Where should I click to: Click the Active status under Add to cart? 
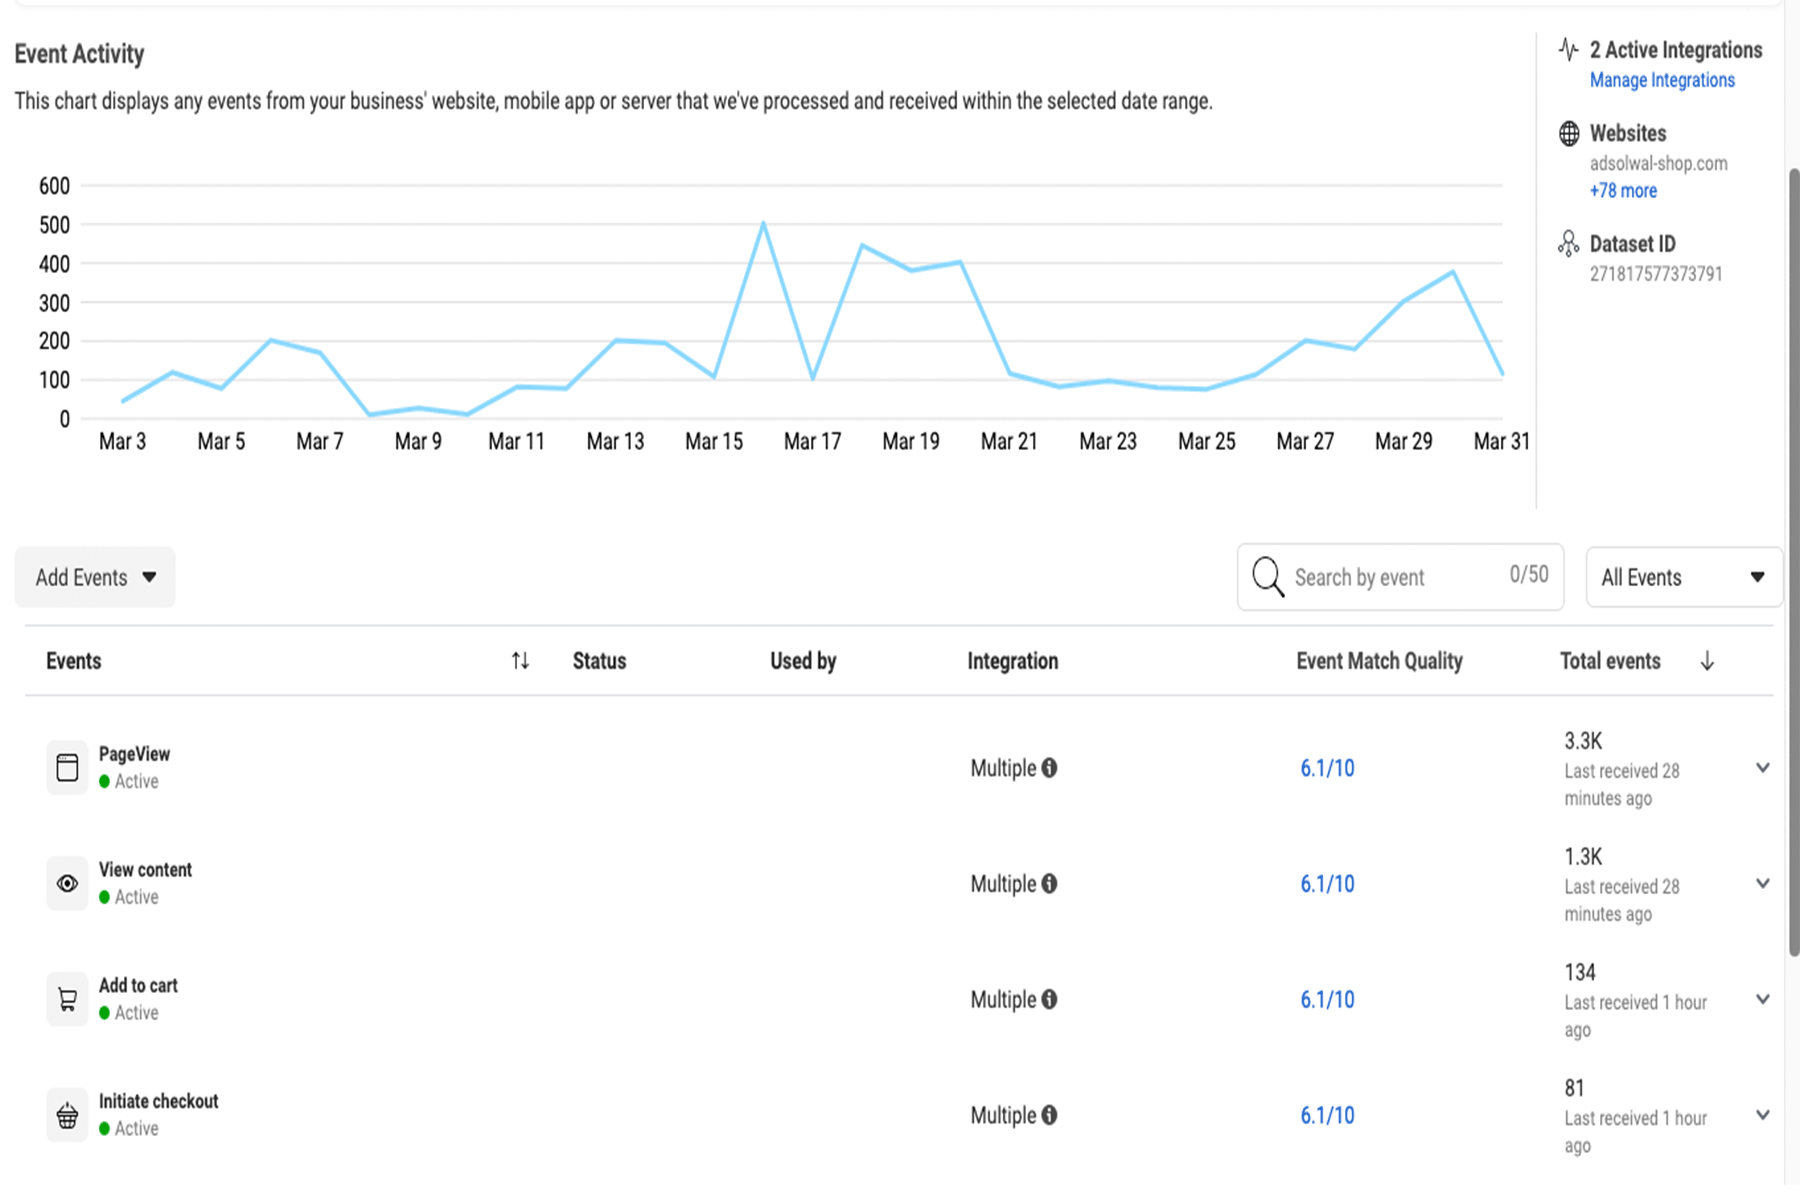pyautogui.click(x=136, y=1013)
